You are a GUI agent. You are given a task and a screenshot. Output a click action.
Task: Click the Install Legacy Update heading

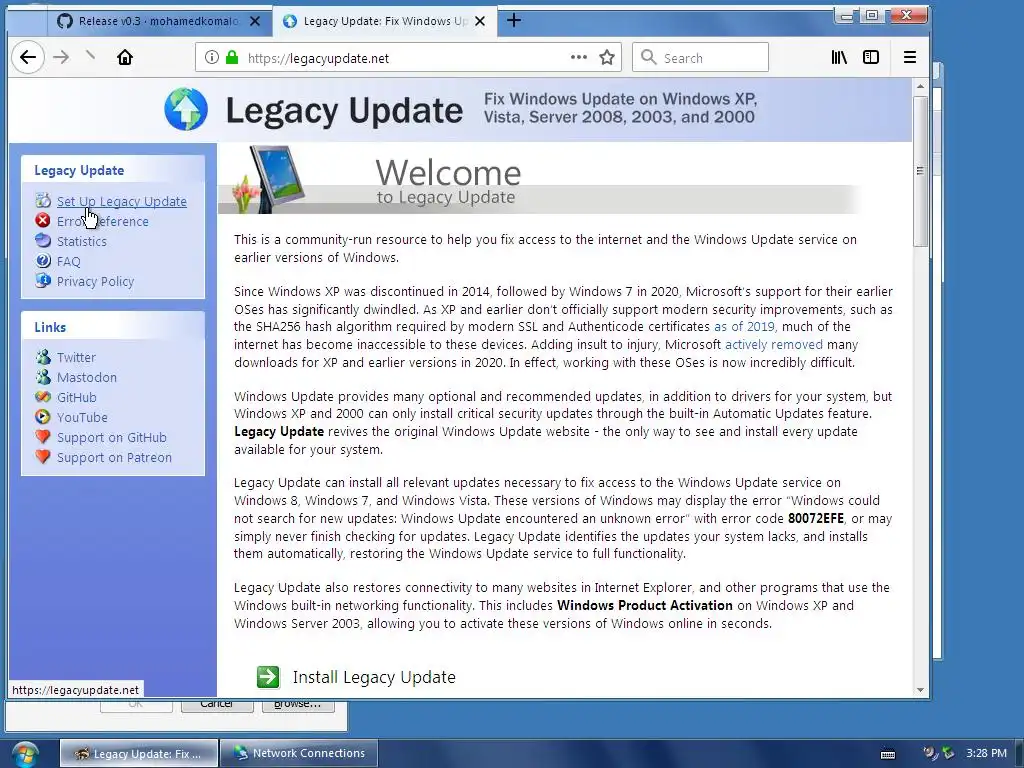[374, 677]
